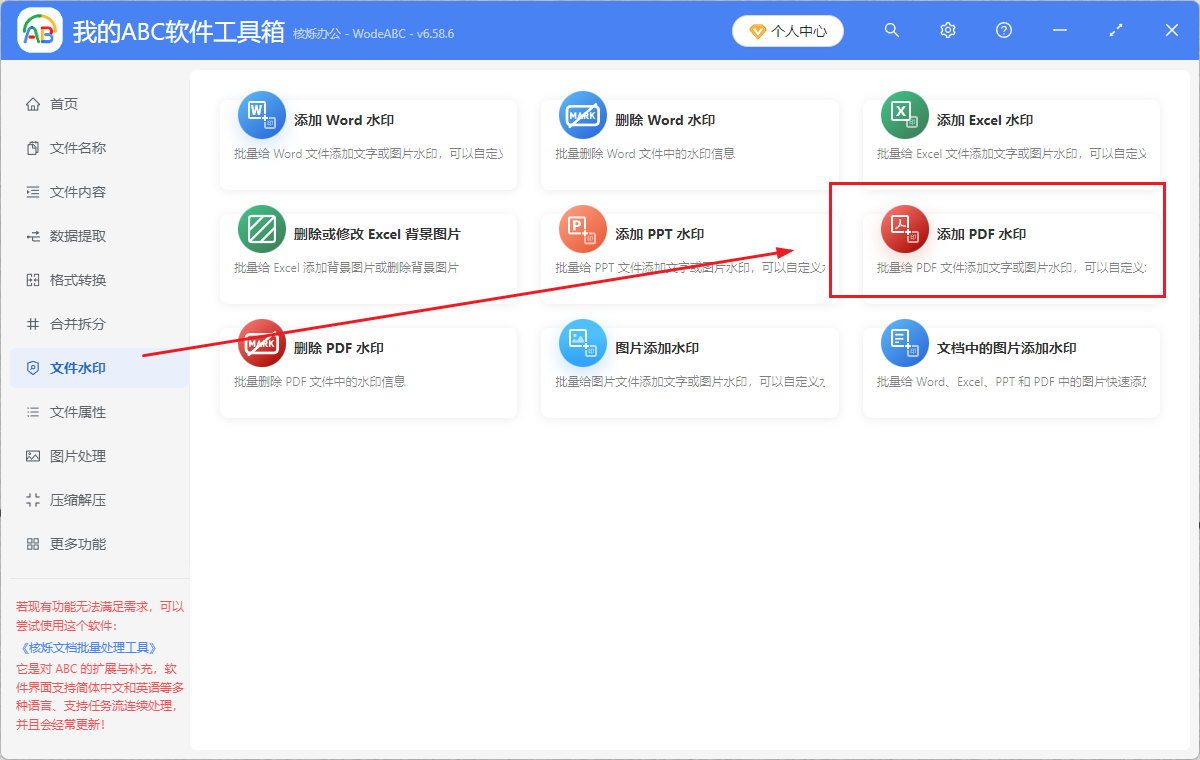Select 更多功能 in the sidebar
Screen dimensions: 1200x760
tap(70, 544)
